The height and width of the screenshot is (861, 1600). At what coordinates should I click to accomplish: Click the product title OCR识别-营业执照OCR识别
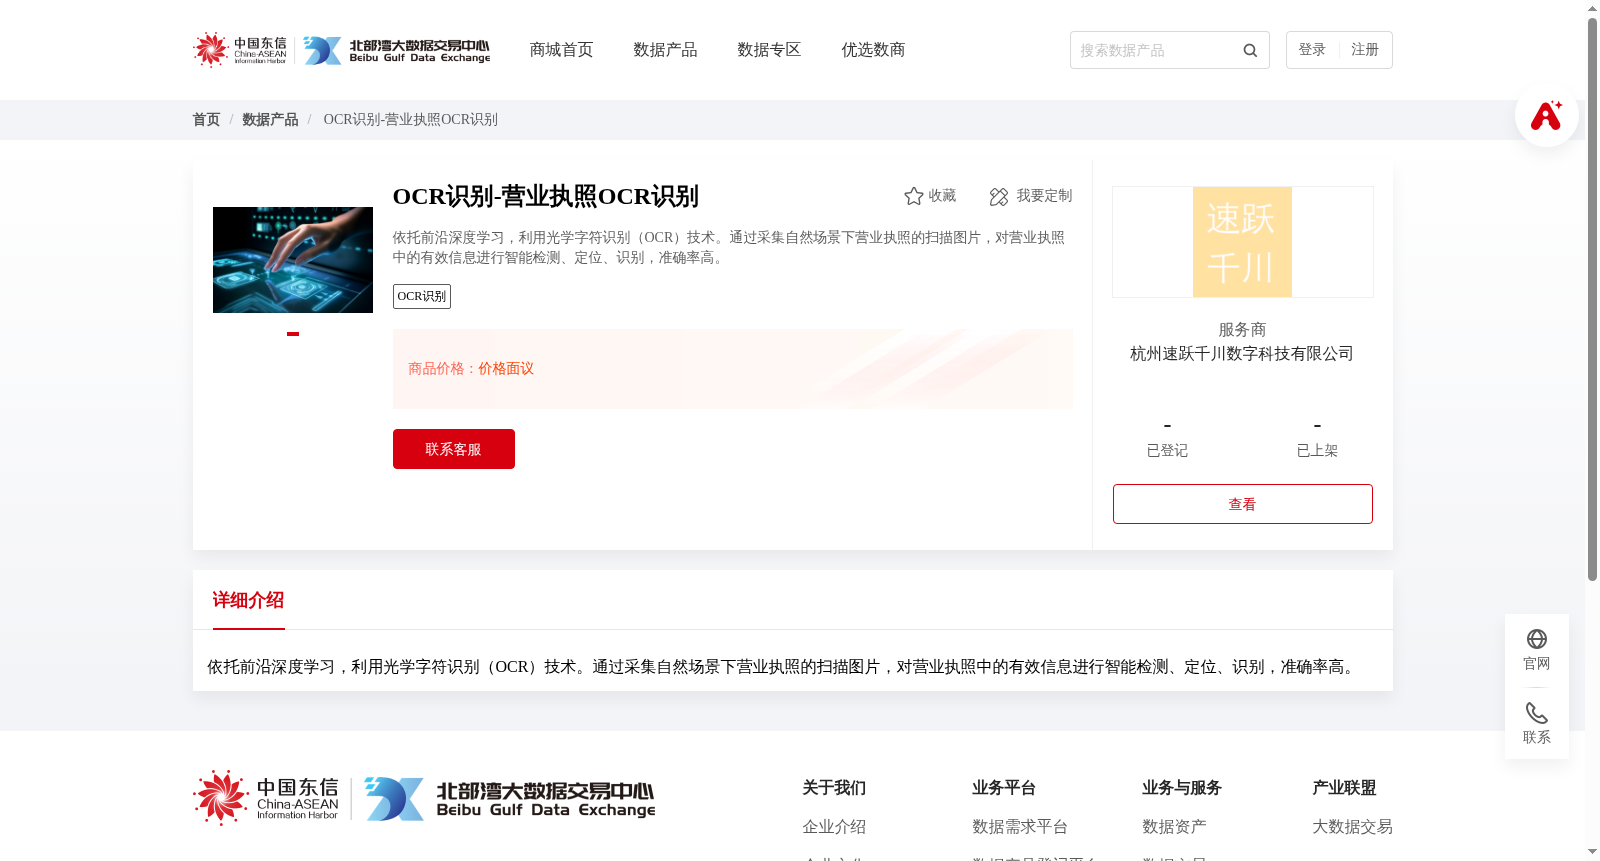tap(545, 196)
